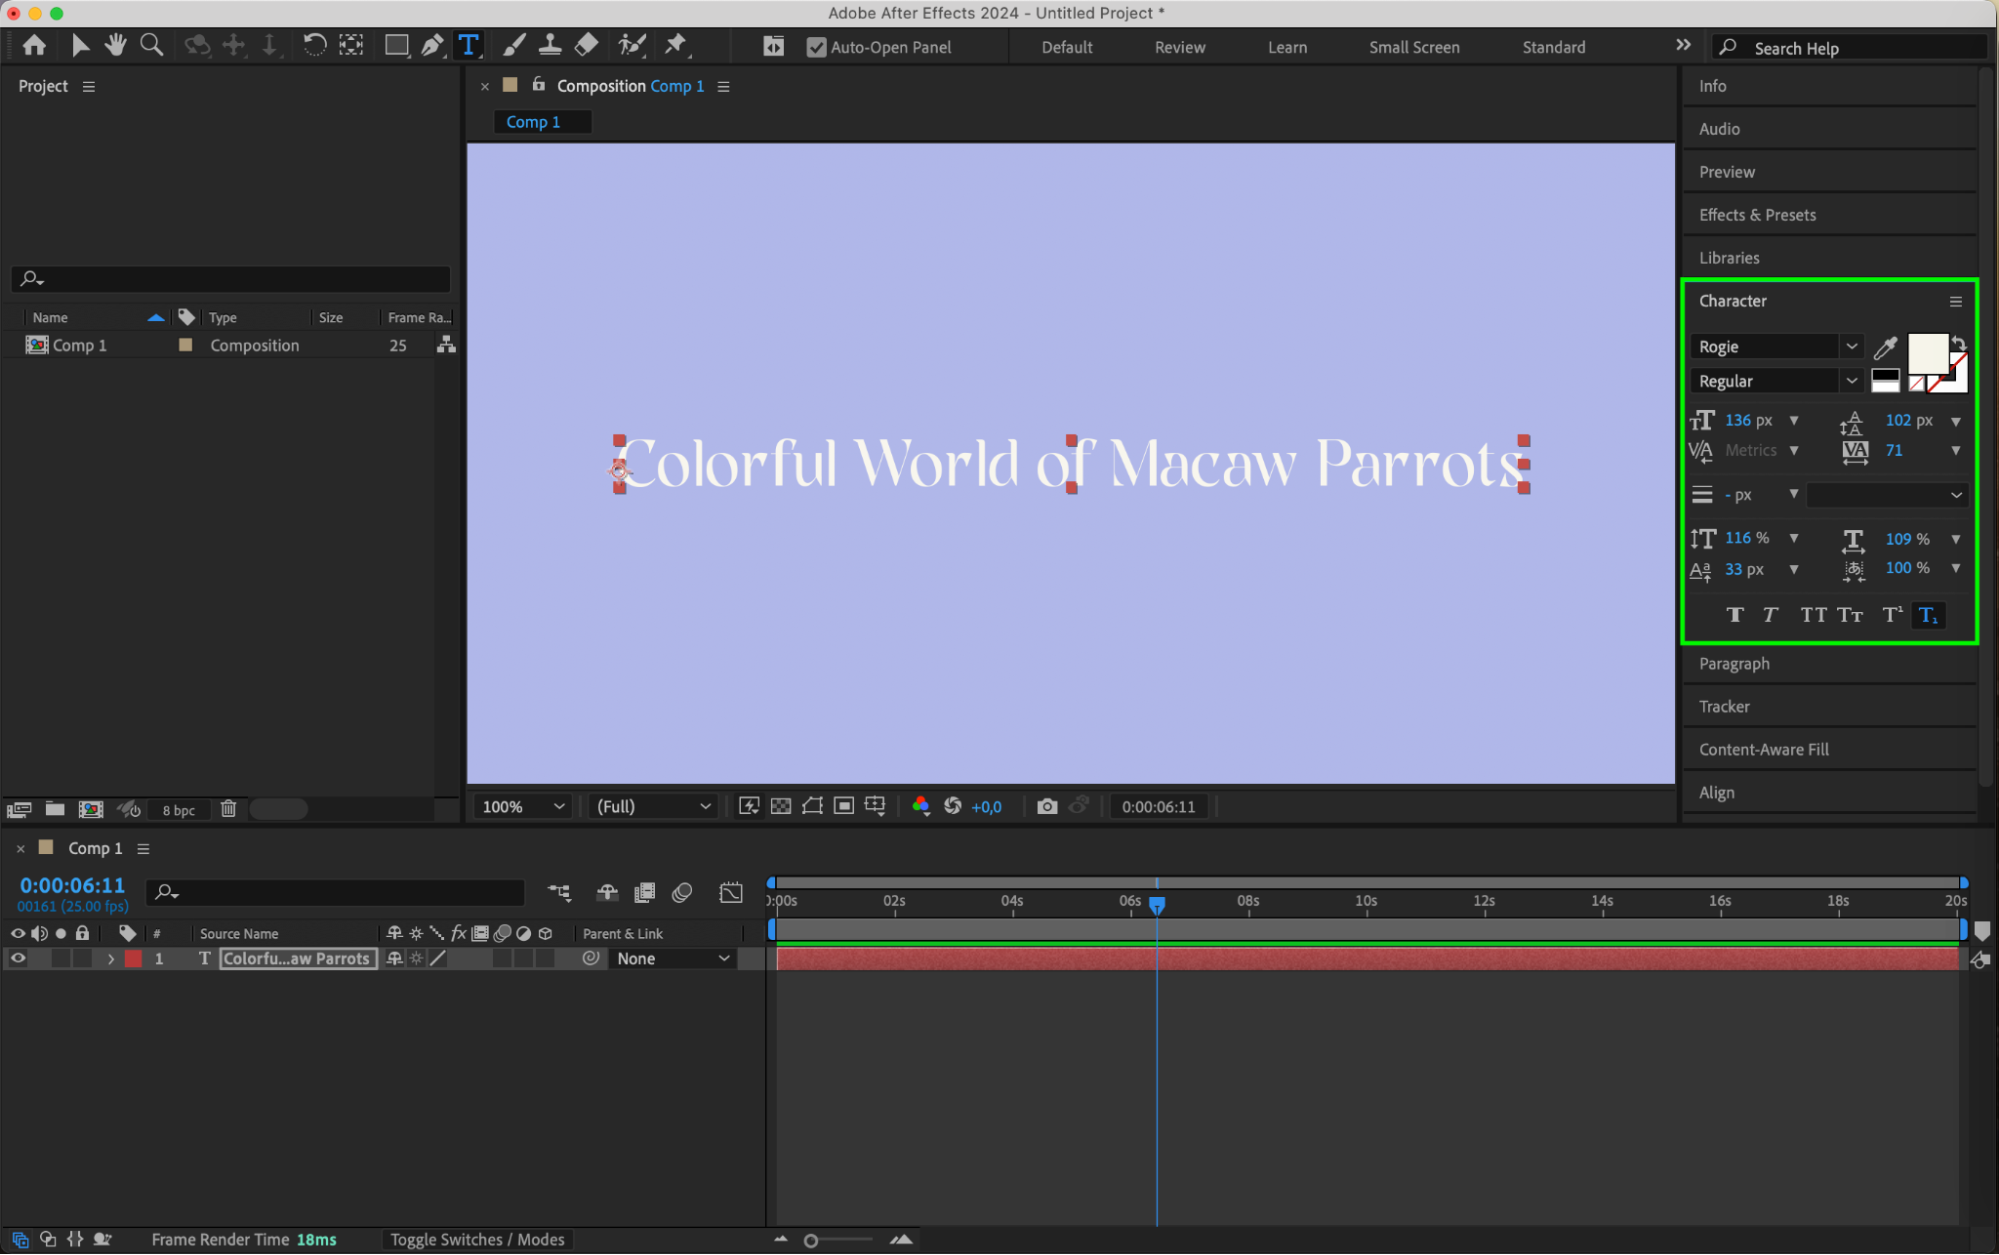Open the Paragraph panel
Screen dimensions: 1999x1255
1734,663
